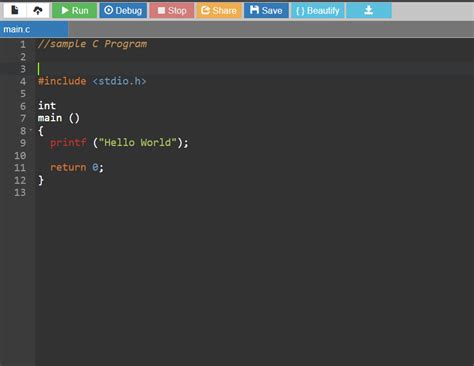Screen dimensions: 474x366
Task: Run the program with the green Run button
Action: point(75,10)
